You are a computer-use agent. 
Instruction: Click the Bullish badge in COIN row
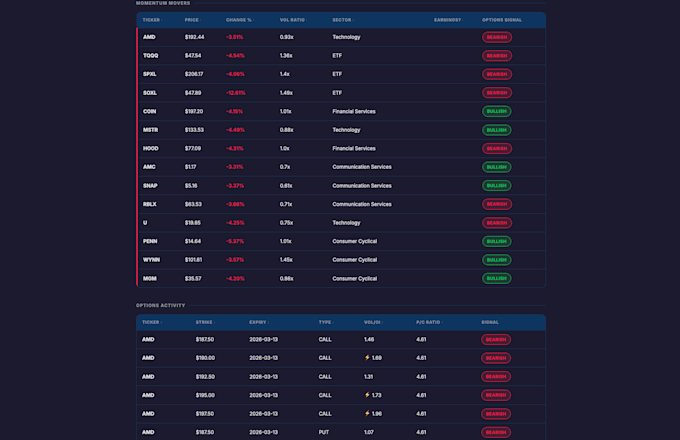pos(497,111)
